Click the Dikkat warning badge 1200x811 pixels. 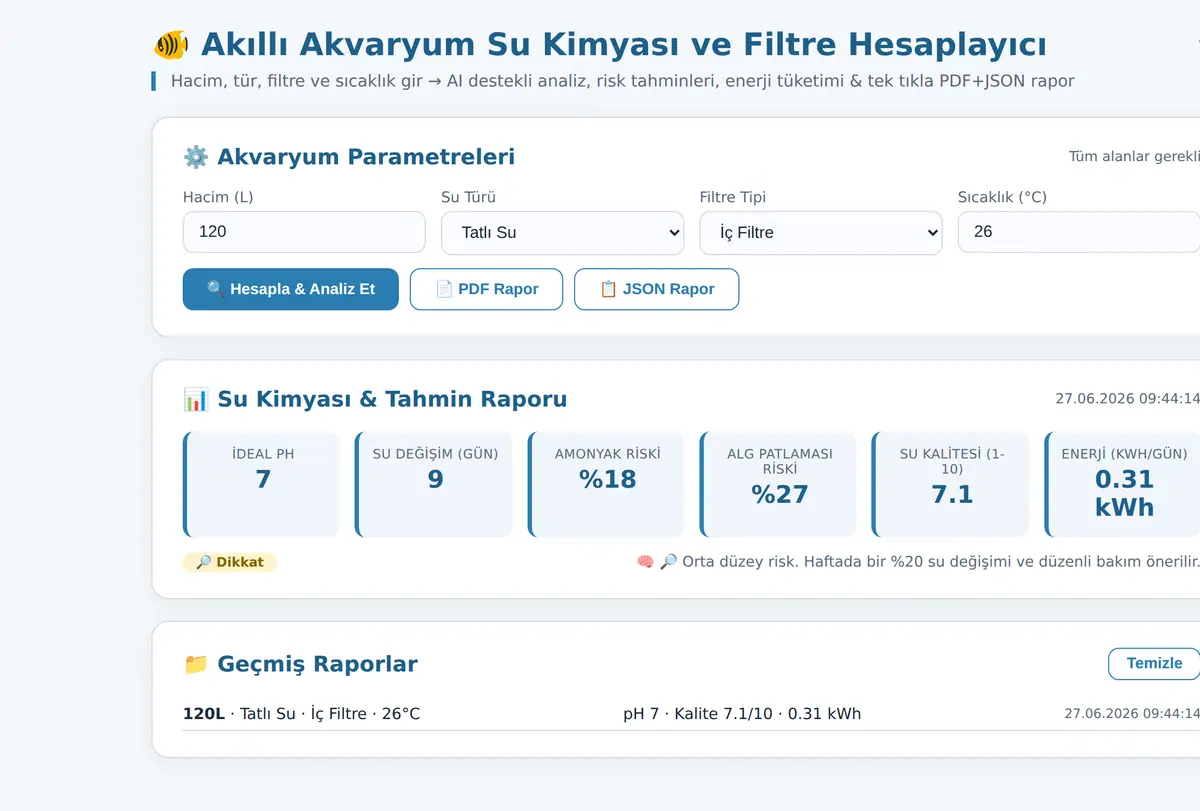(x=230, y=562)
